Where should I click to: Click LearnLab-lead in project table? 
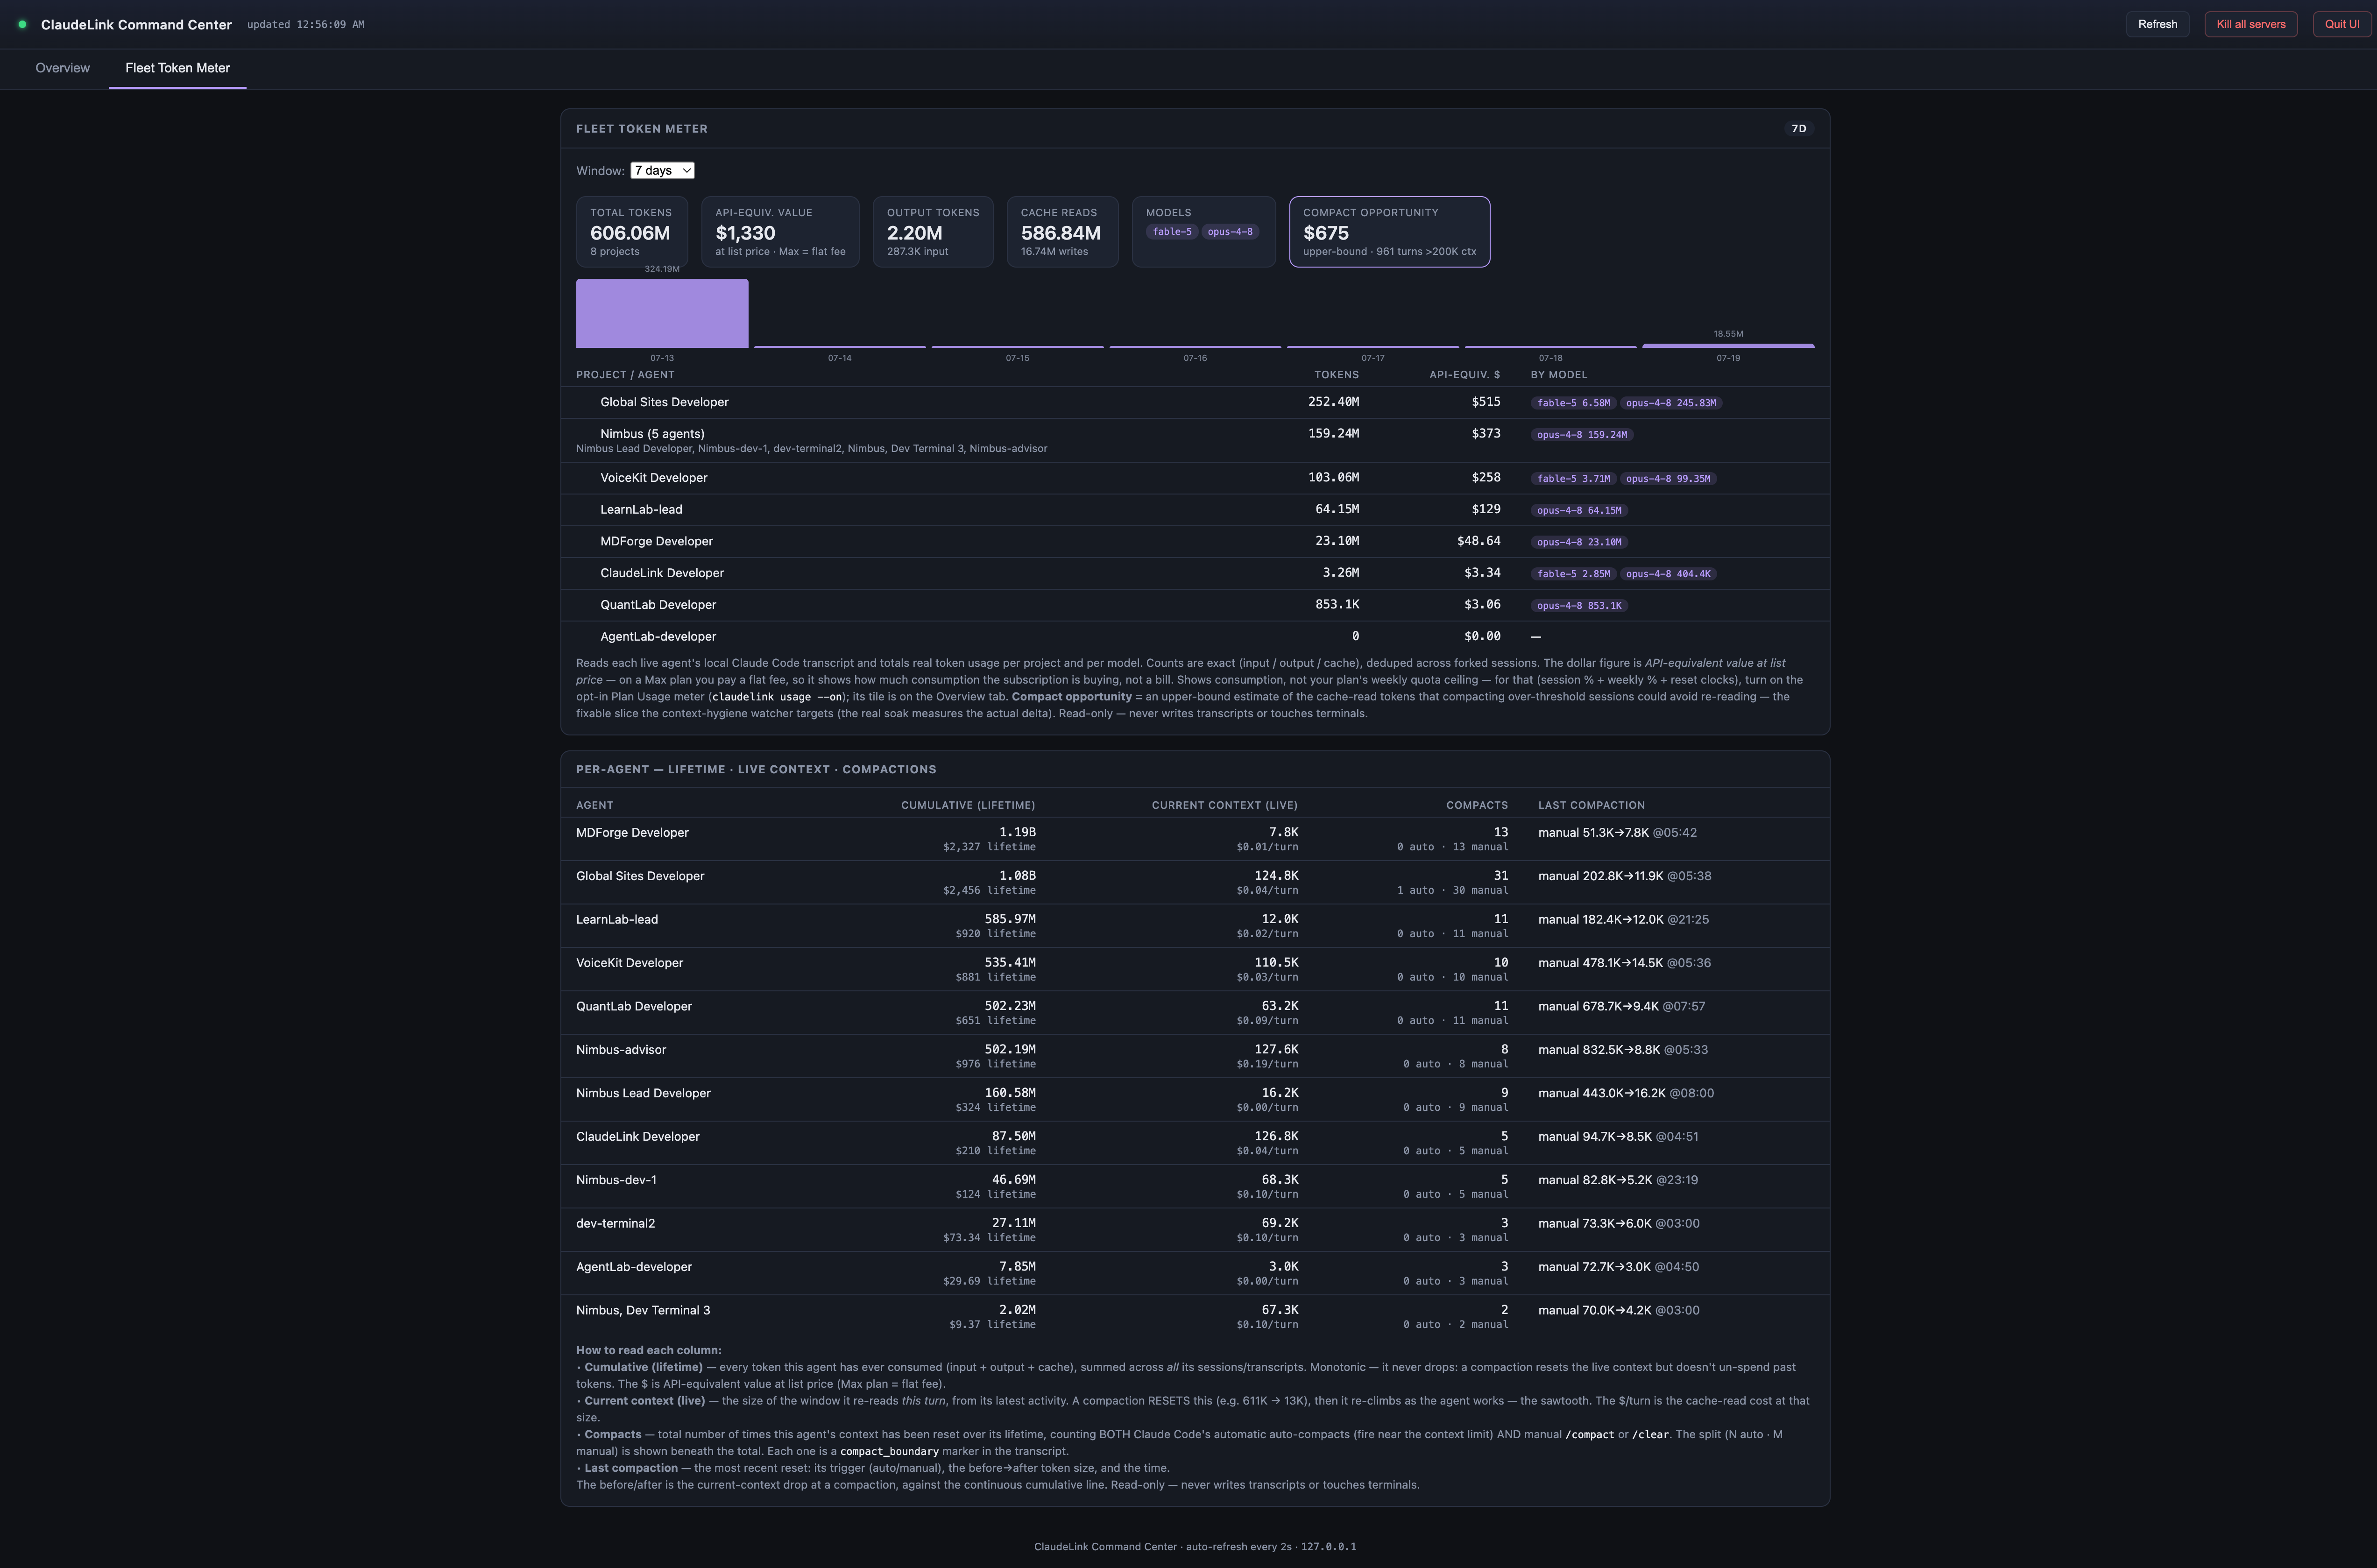pos(641,510)
